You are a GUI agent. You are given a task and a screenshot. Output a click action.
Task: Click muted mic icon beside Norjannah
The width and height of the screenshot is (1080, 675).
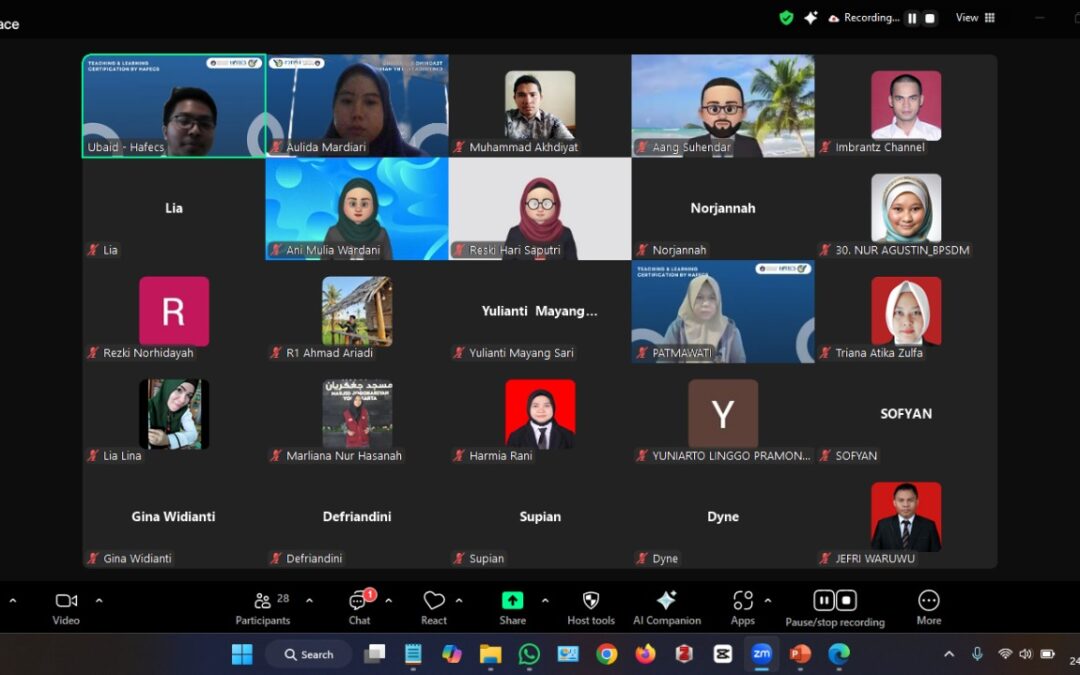tap(642, 250)
